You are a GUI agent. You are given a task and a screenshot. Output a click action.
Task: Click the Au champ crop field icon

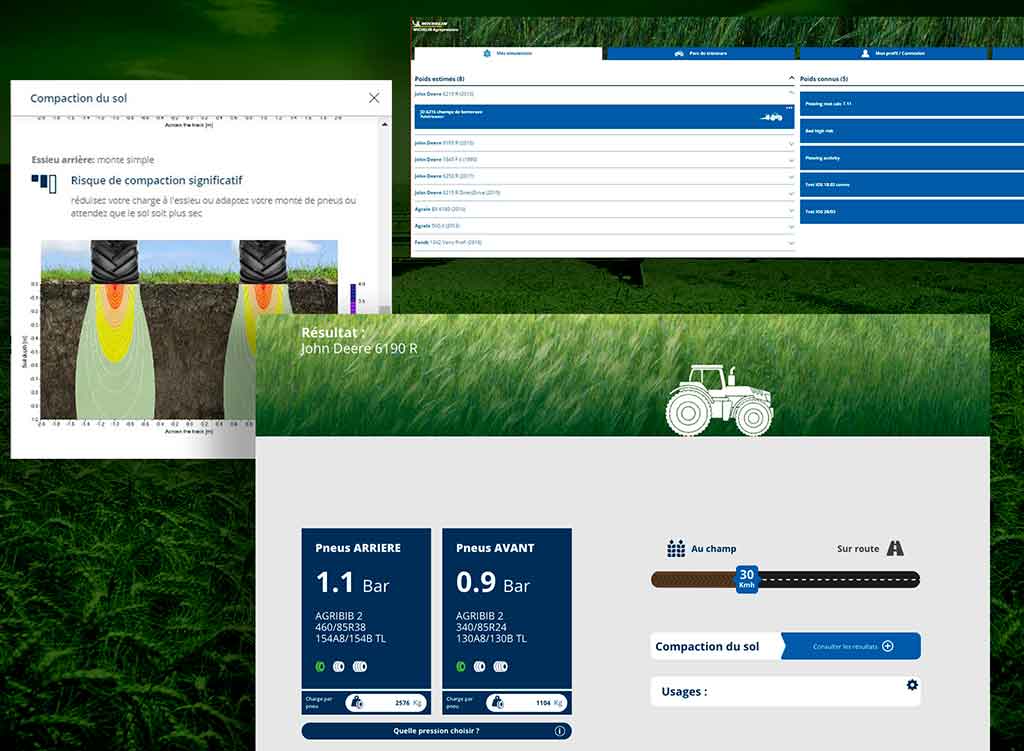tap(676, 549)
